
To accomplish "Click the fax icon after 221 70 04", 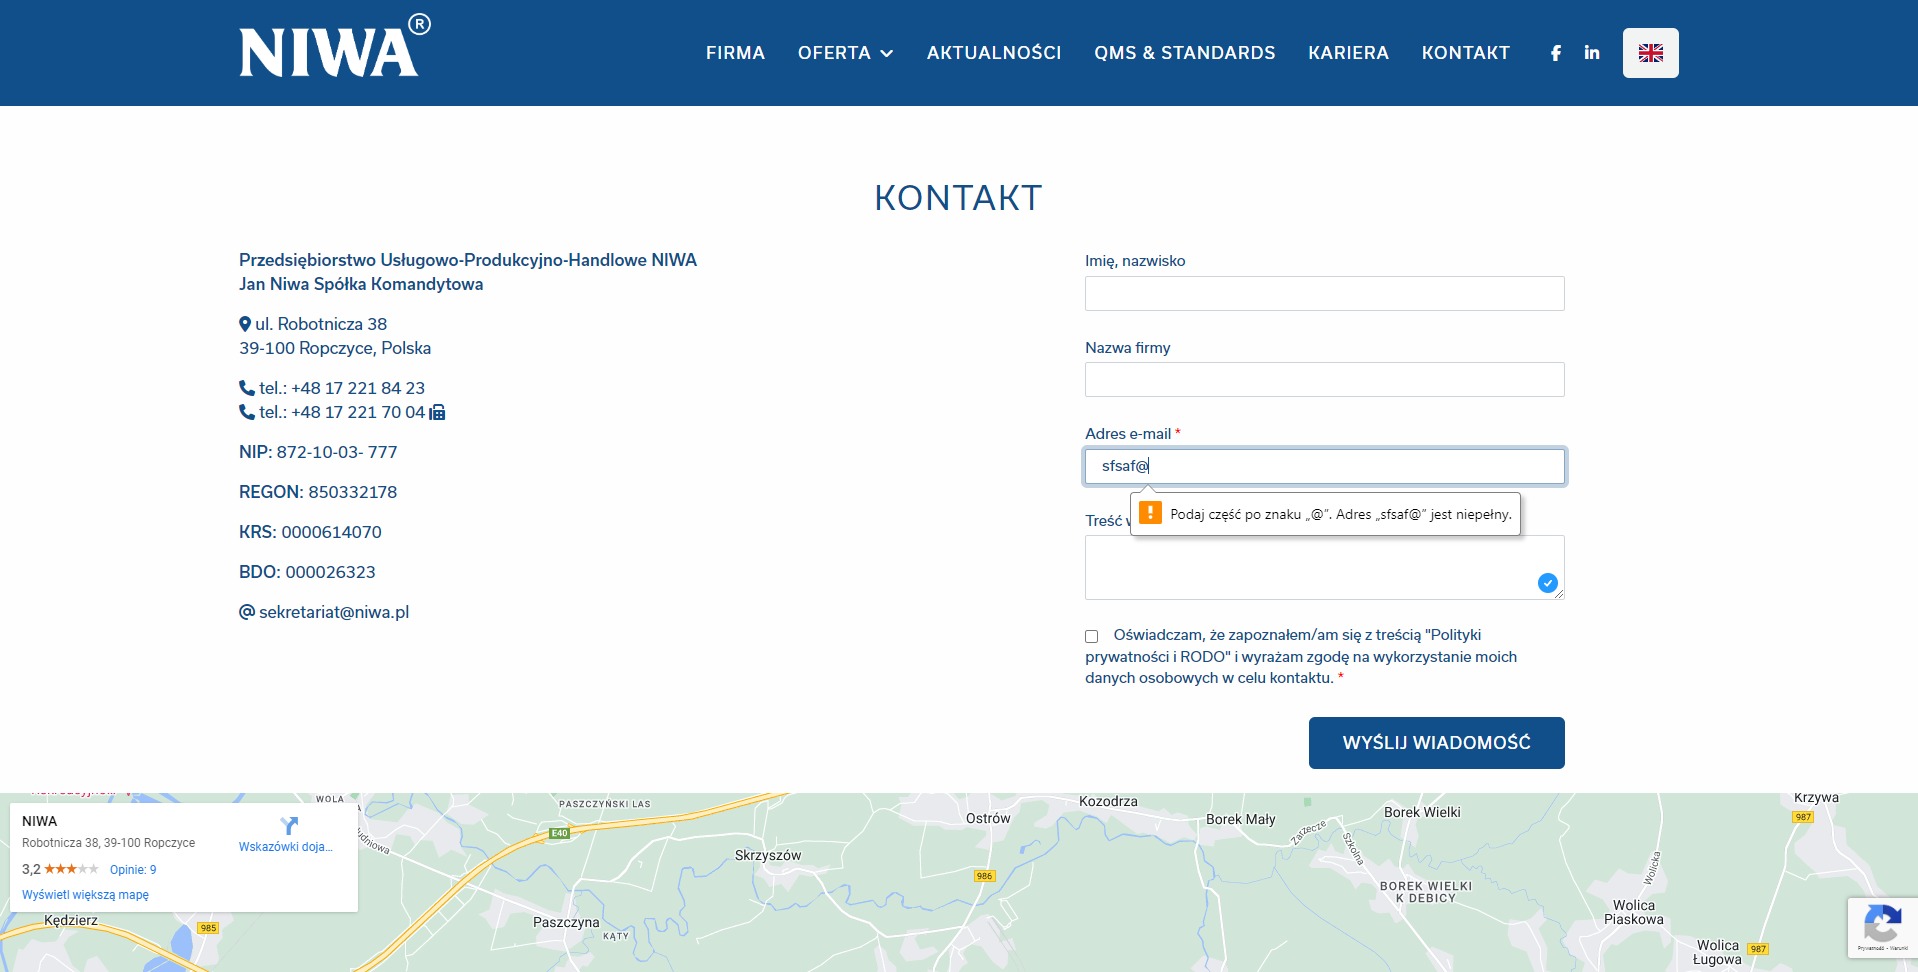I will pos(437,412).
